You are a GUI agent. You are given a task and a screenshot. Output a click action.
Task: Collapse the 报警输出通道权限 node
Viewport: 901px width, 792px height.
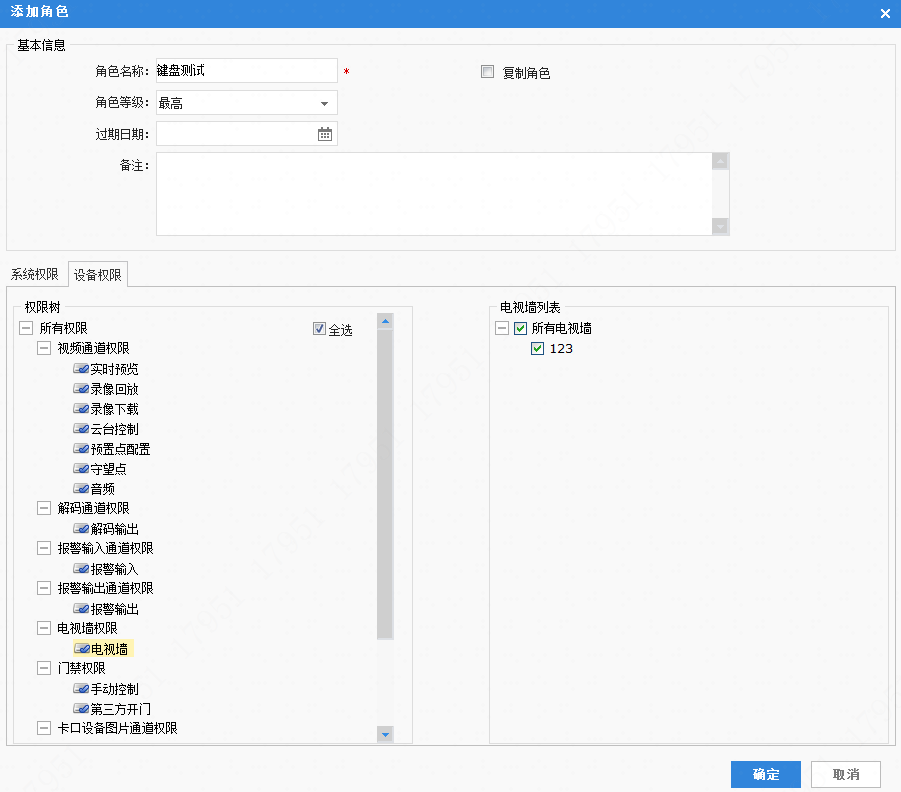coord(44,588)
